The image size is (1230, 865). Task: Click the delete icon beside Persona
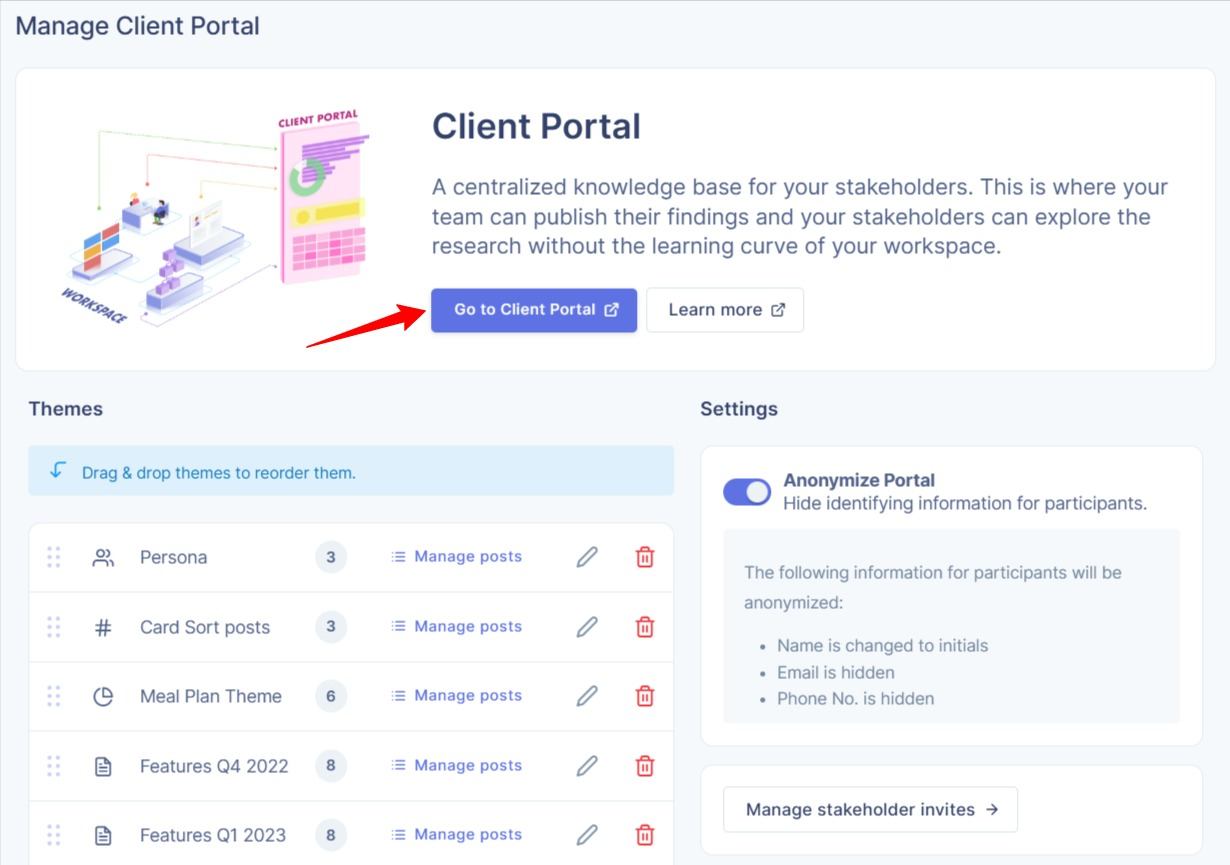(645, 557)
